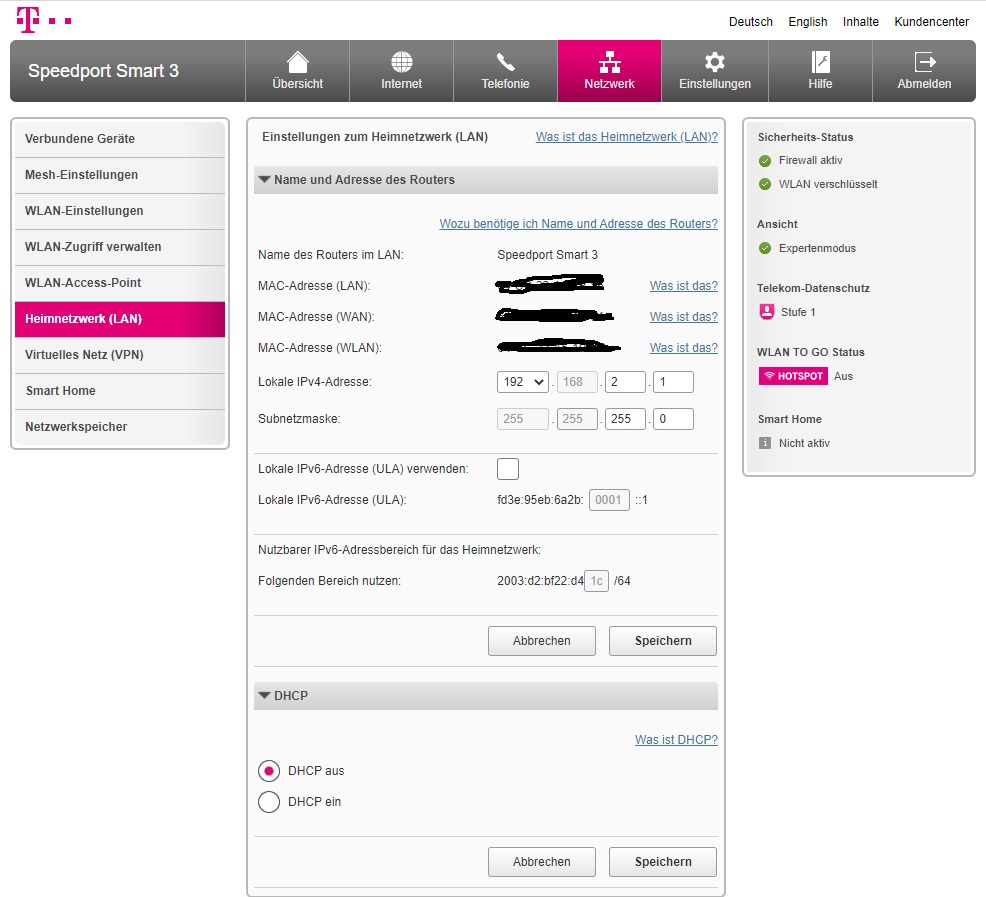Click 'Was ist das?' for MAC-Adresse (LAN)
This screenshot has height=897, width=986.
pyautogui.click(x=684, y=286)
